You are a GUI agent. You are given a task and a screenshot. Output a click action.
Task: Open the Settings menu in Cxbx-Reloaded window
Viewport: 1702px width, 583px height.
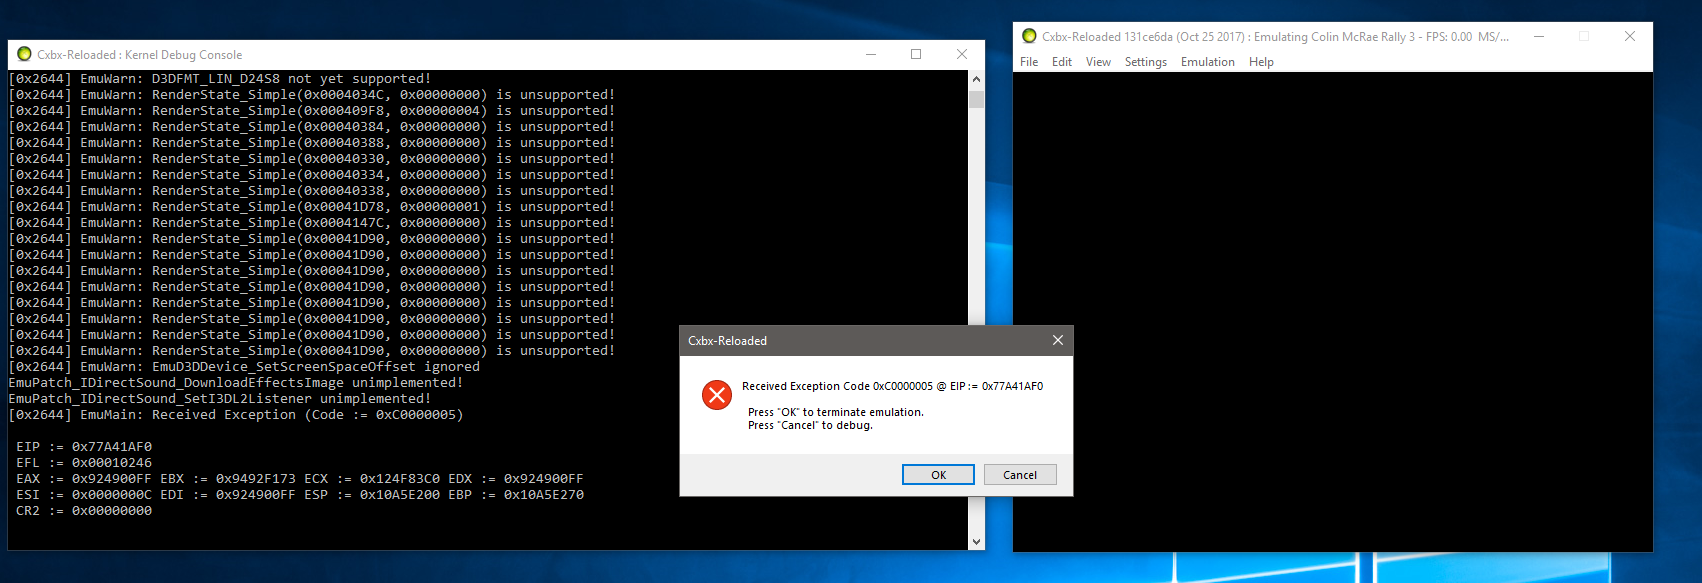pyautogui.click(x=1146, y=62)
